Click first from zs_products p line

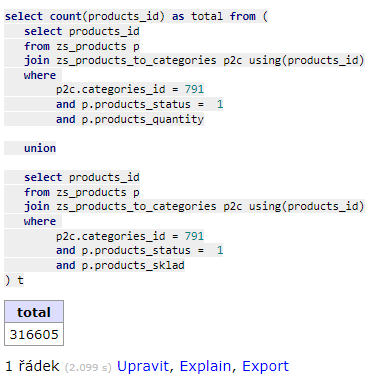tap(82, 46)
